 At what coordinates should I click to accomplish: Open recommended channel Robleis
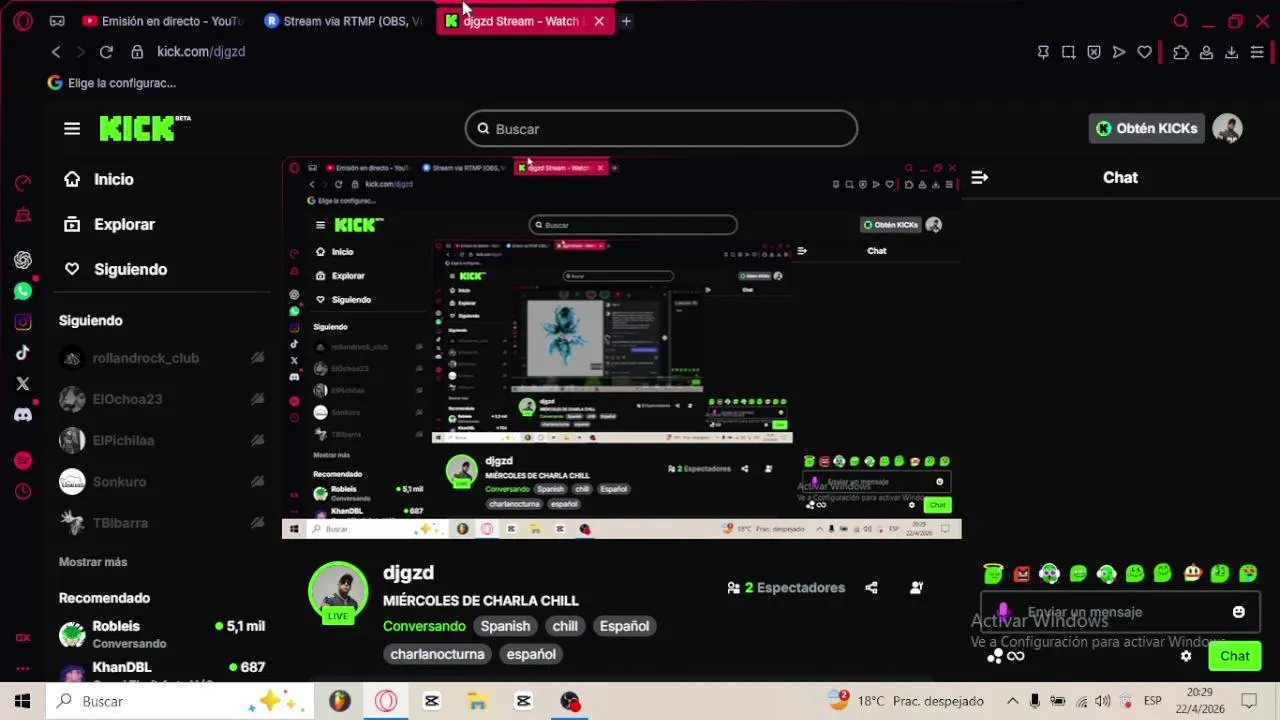[x=160, y=634]
